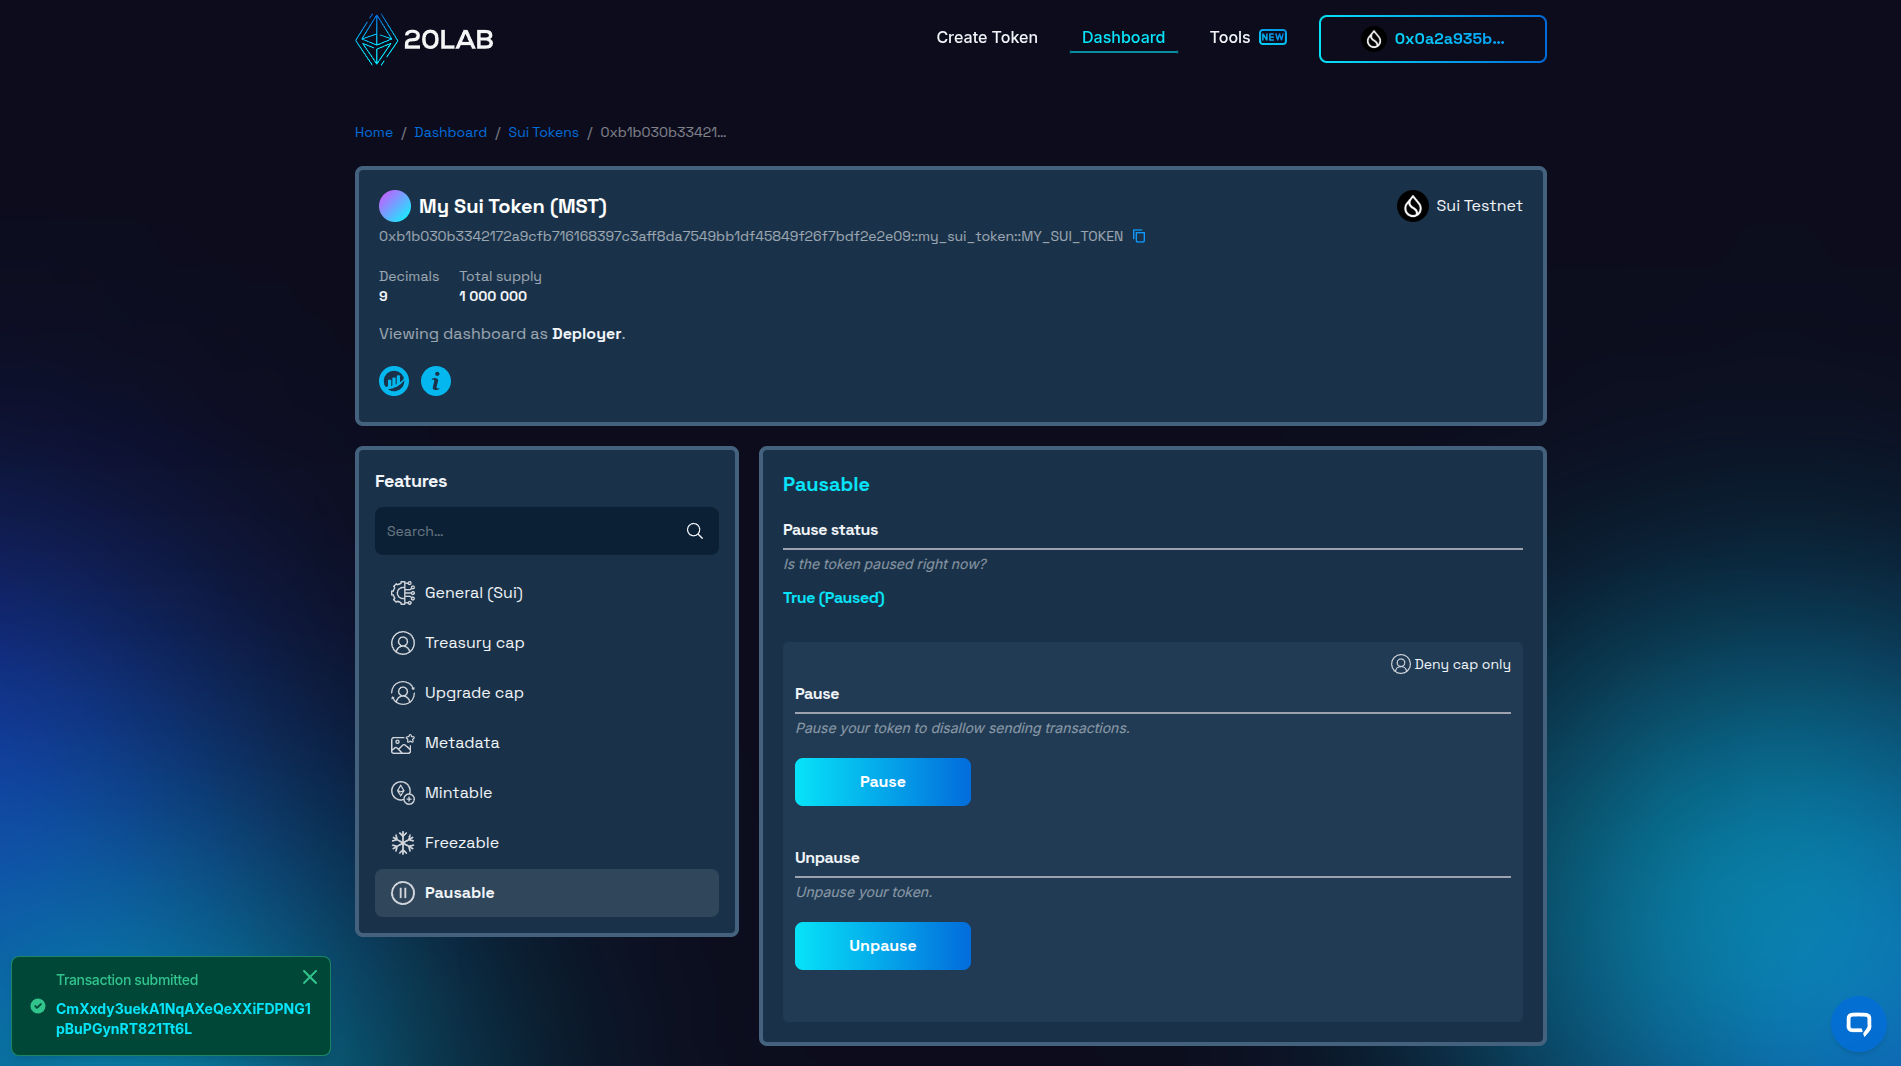This screenshot has width=1901, height=1066.
Task: Click the NEW badge beside Tools
Action: click(x=1273, y=37)
